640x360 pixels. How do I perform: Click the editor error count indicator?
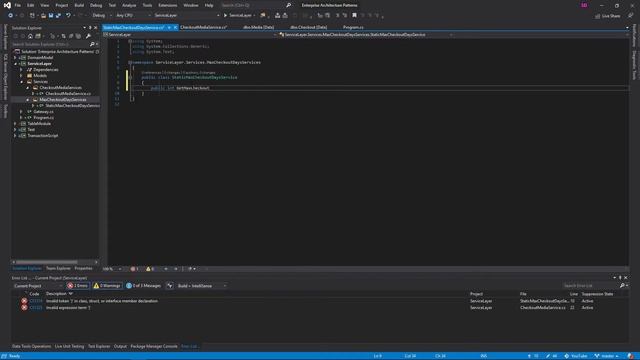(x=134, y=269)
